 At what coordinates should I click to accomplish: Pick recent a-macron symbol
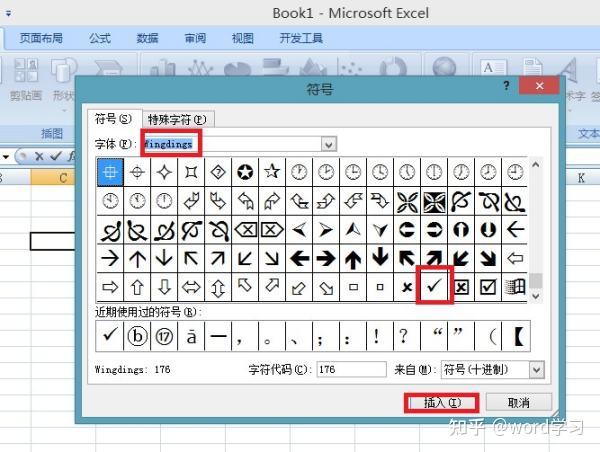tap(191, 336)
